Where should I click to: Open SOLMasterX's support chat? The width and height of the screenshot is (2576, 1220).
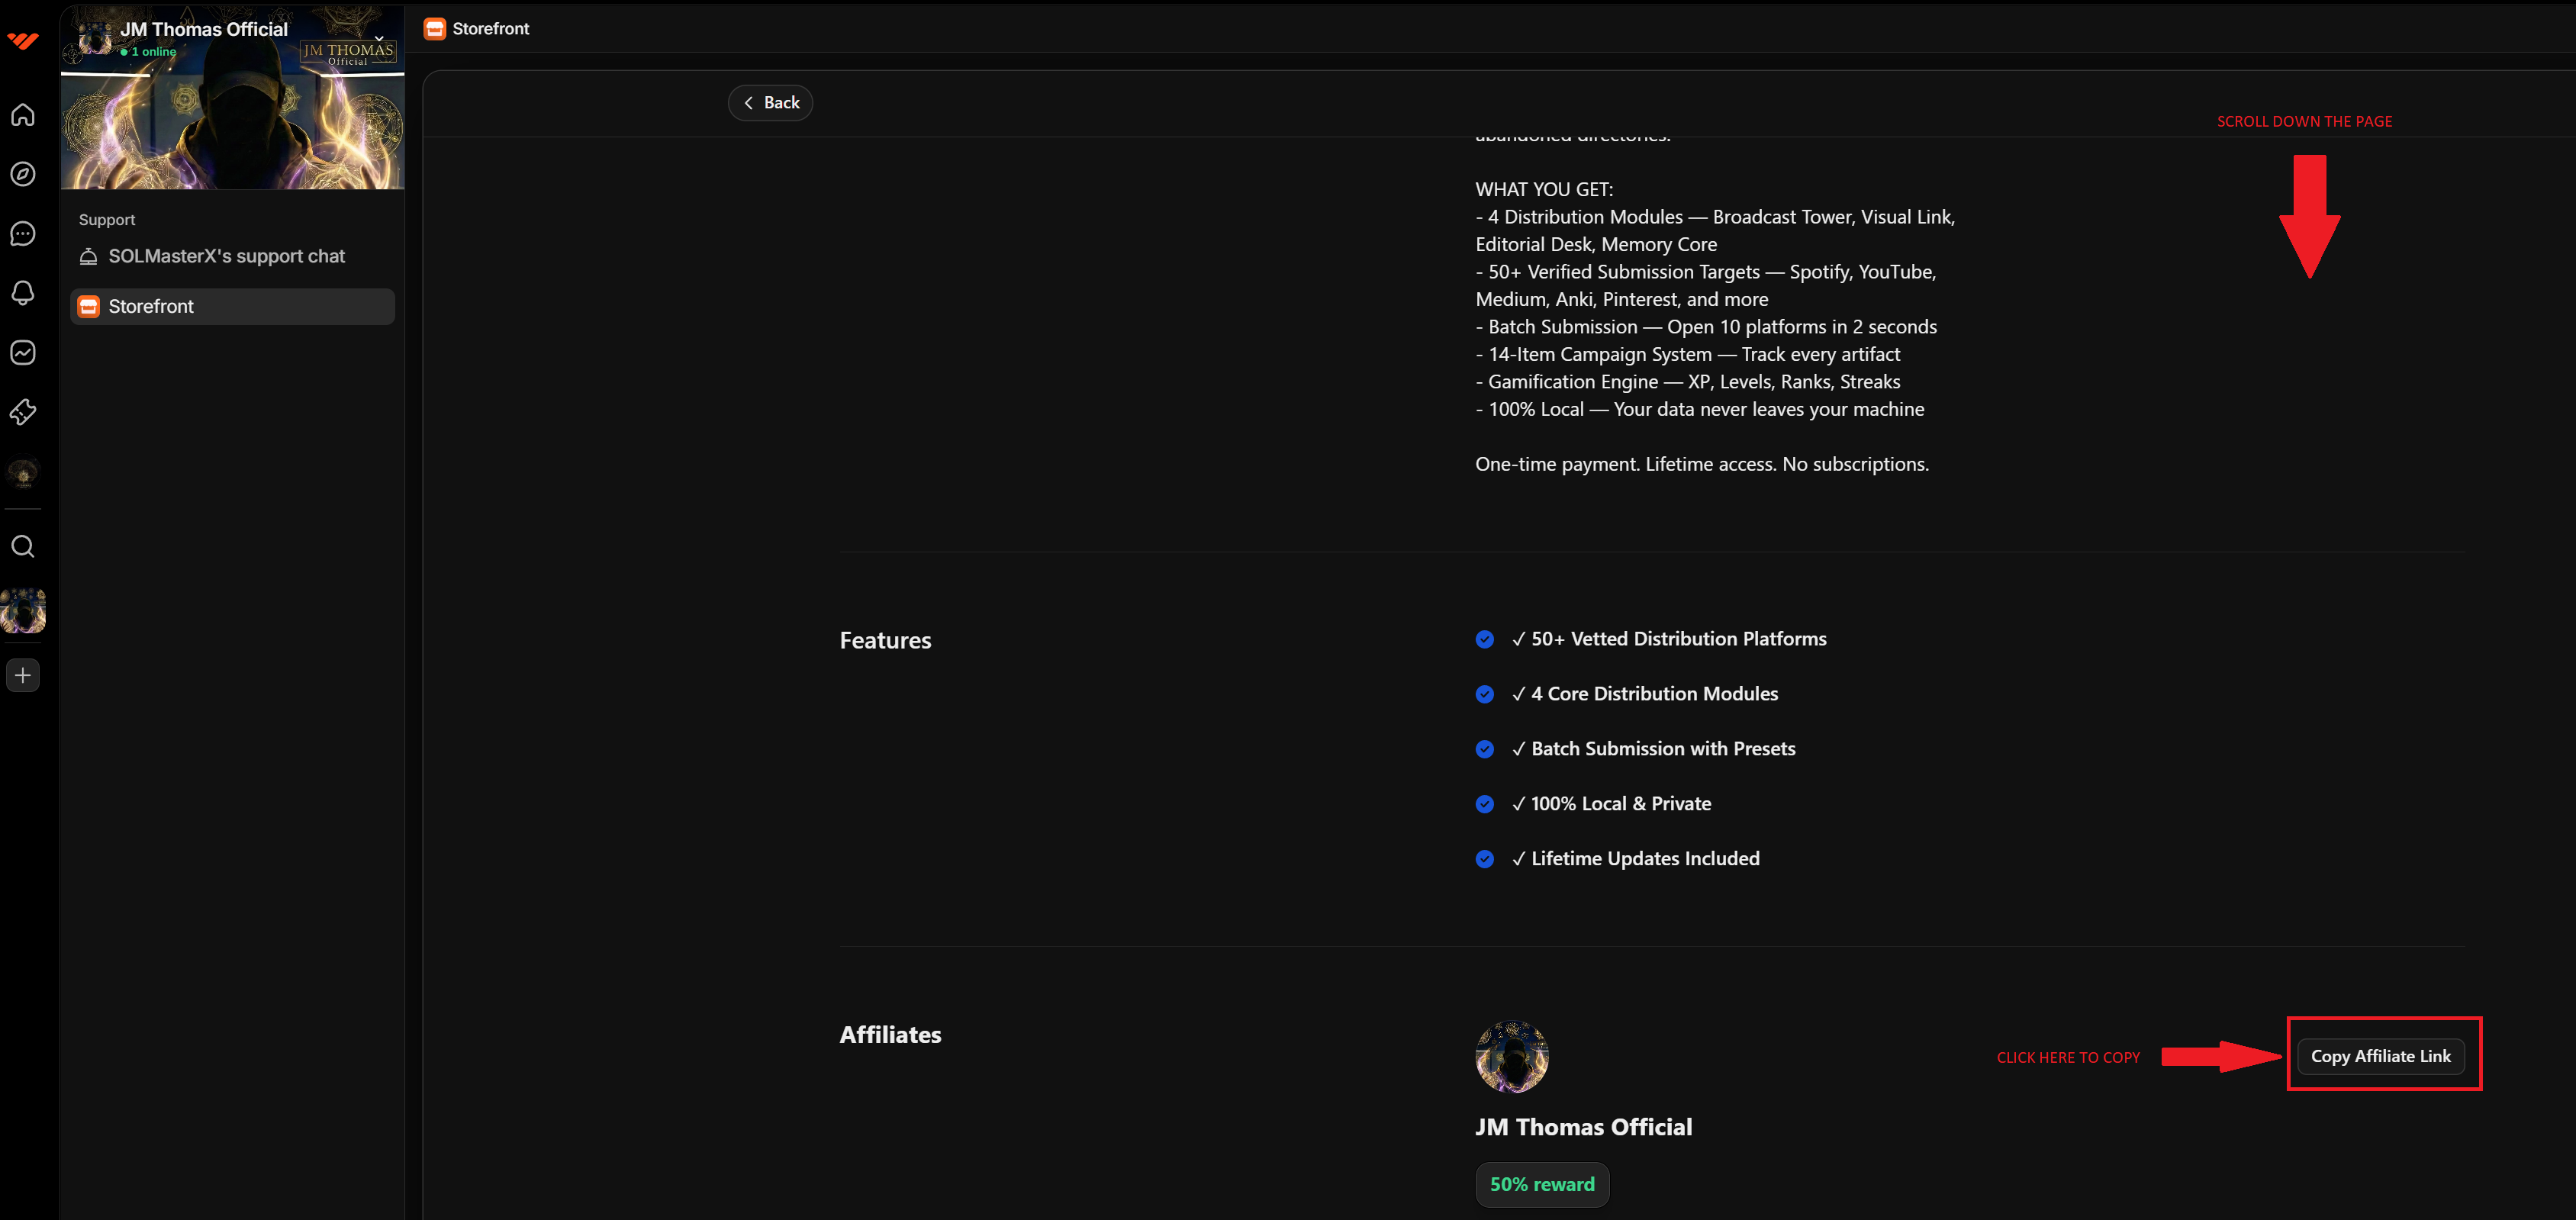[x=226, y=256]
